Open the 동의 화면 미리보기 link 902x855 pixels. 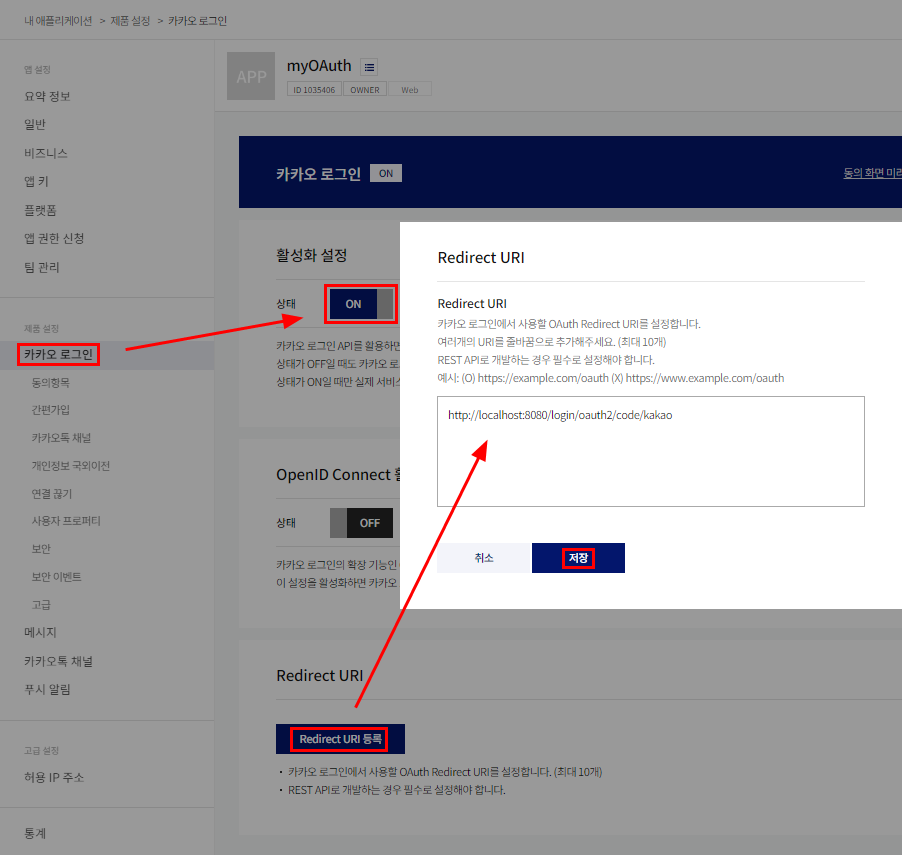[872, 173]
